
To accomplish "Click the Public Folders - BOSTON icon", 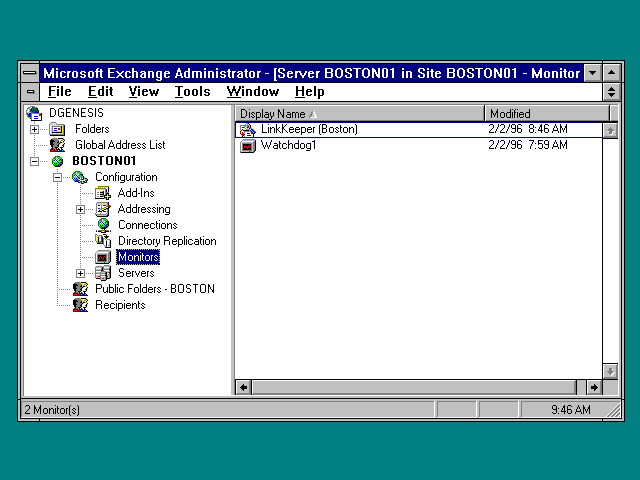I will (80, 289).
